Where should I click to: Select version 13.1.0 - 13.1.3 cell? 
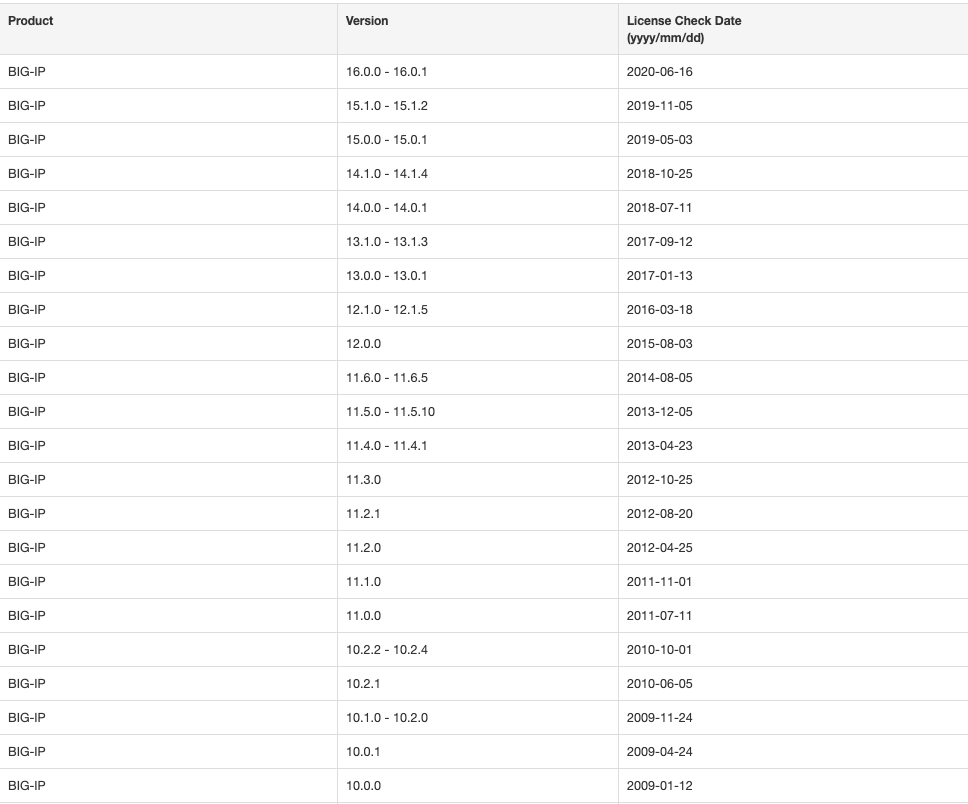tap(387, 242)
